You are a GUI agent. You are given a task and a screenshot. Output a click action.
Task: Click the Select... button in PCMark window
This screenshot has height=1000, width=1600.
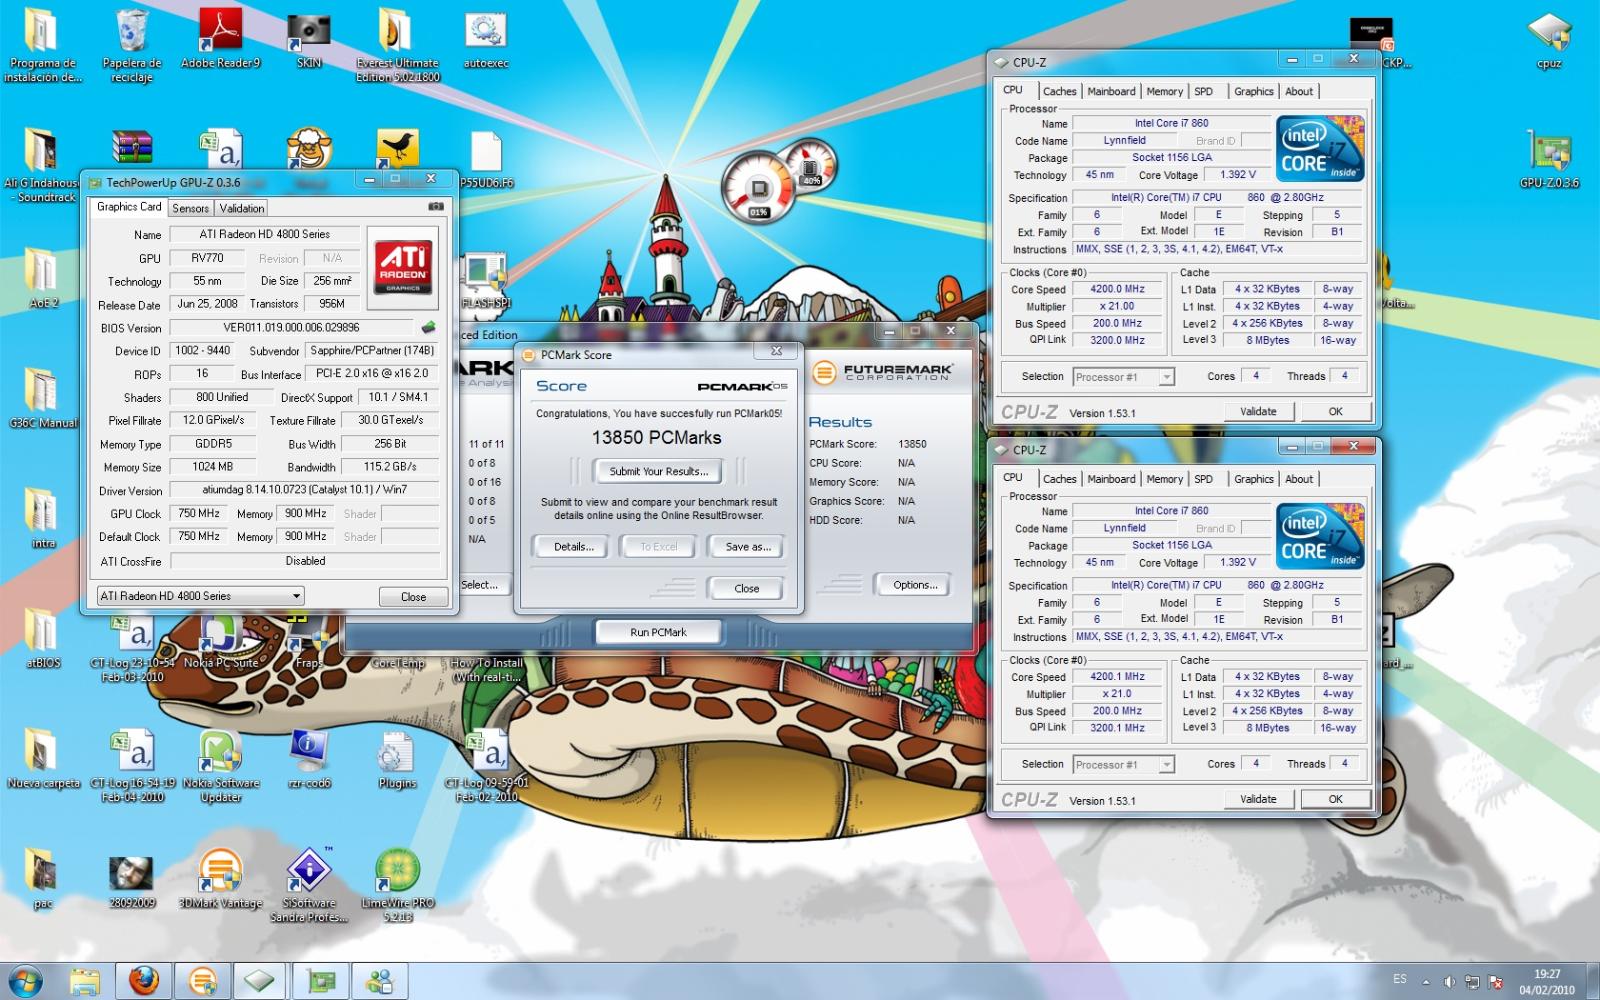pos(480,585)
